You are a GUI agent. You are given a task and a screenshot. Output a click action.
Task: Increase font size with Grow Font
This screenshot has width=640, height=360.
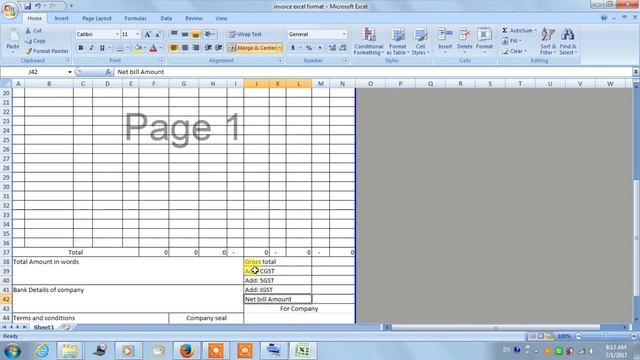147,34
